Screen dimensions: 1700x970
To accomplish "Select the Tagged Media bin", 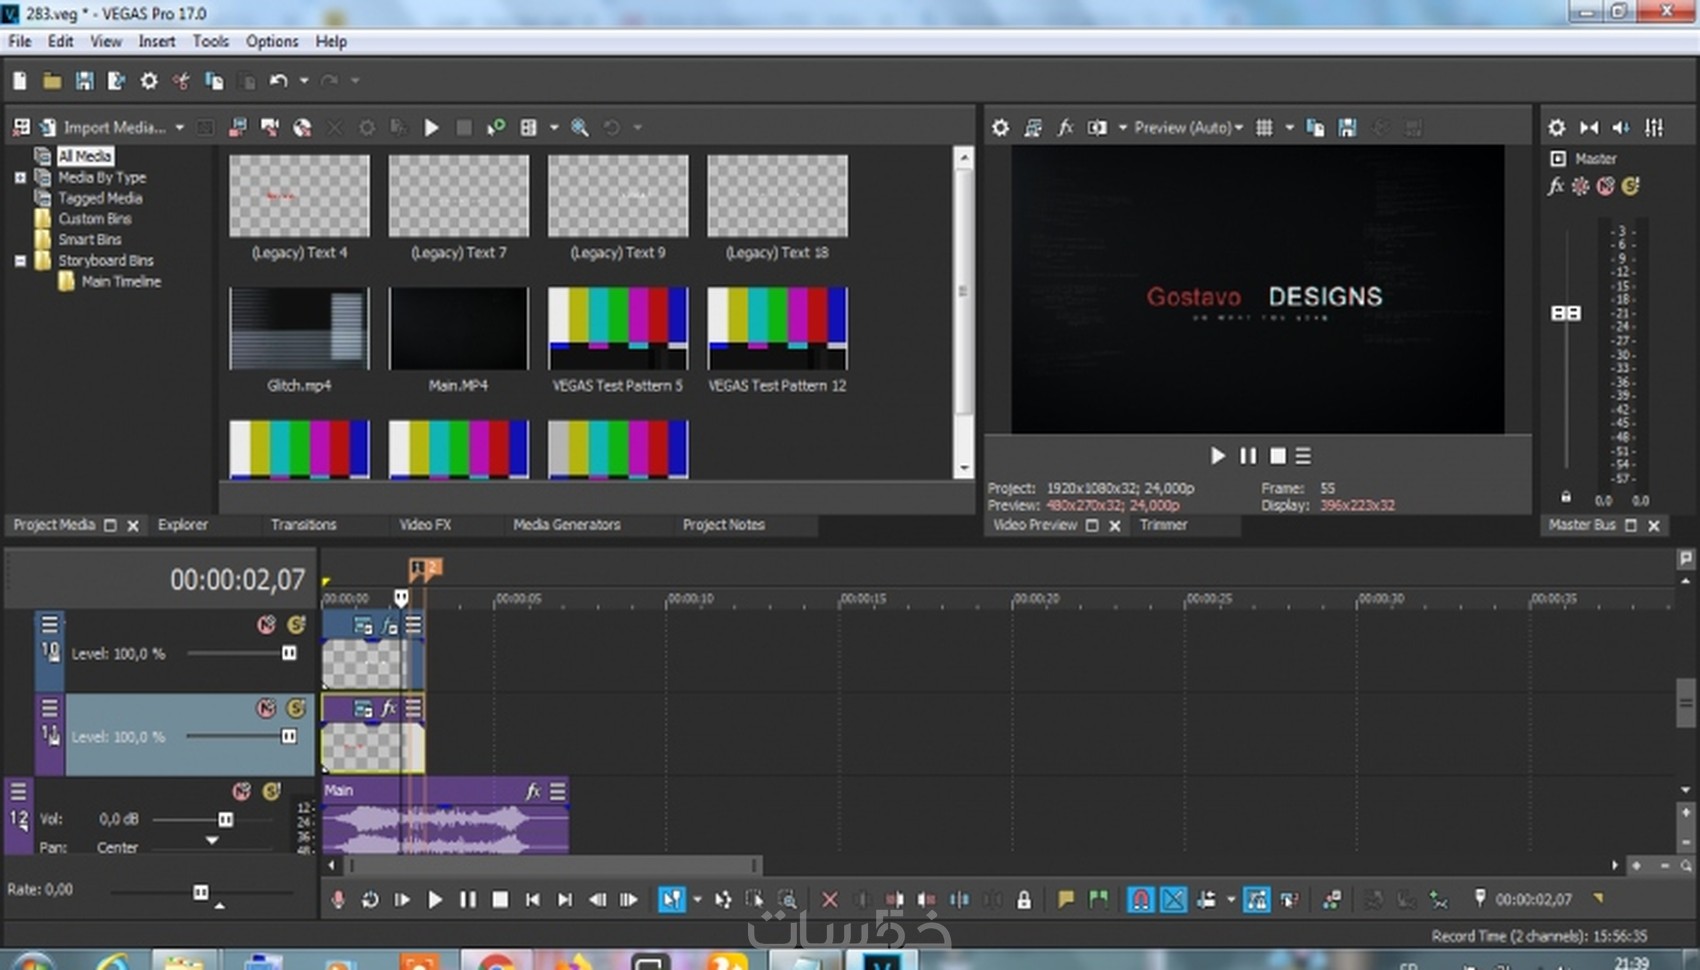I will (x=100, y=198).
